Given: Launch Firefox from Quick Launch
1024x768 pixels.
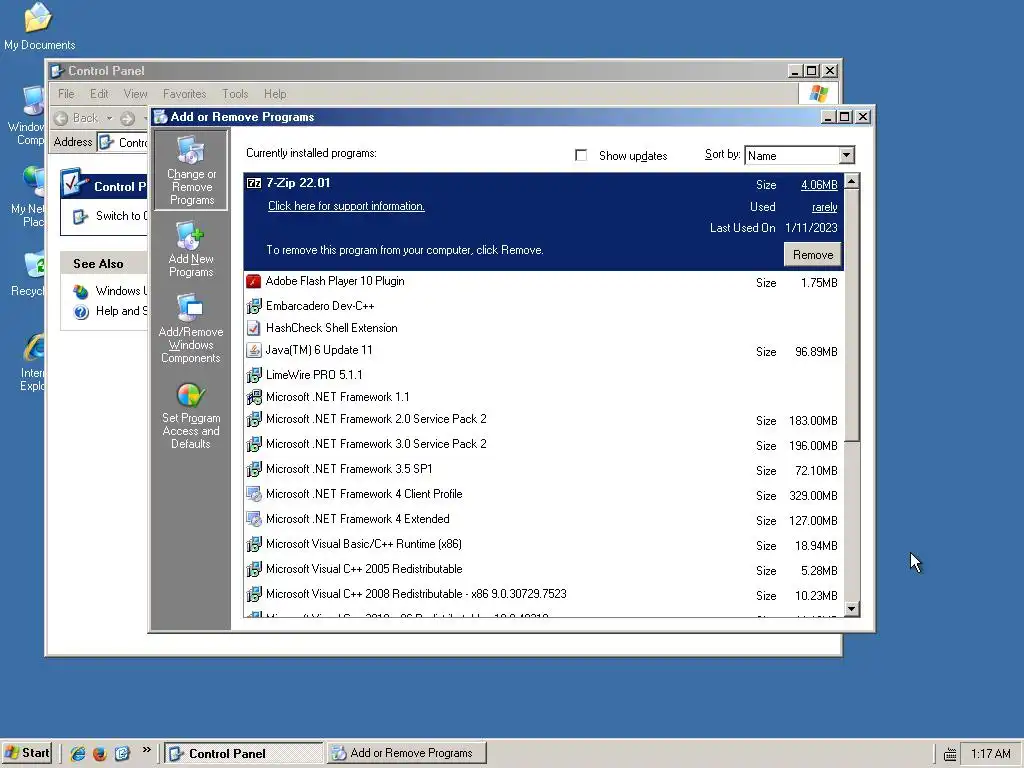Looking at the screenshot, I should [99, 753].
